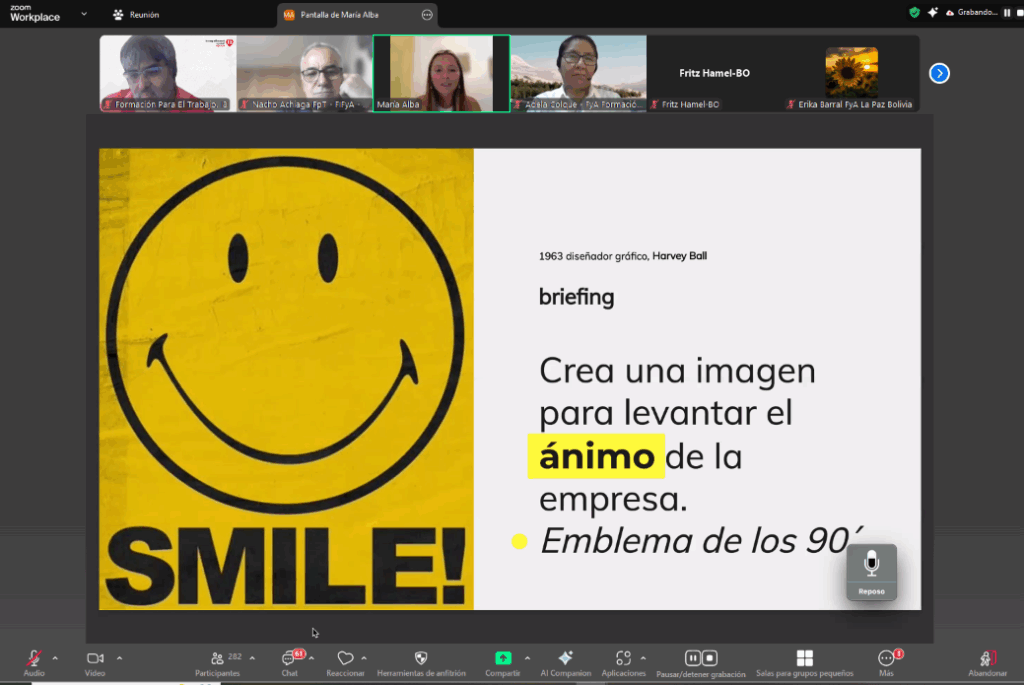The image size is (1024, 685).
Task: Expand the Reaccionar options arrow
Action: (364, 658)
